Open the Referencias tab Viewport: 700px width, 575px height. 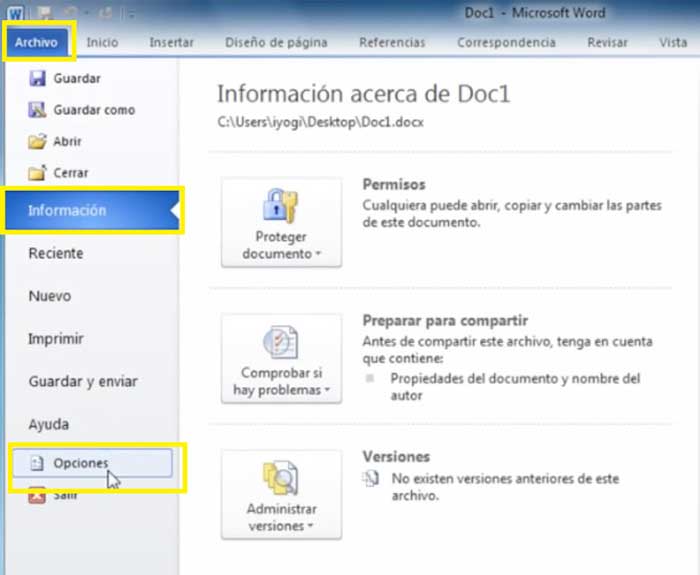tap(392, 42)
